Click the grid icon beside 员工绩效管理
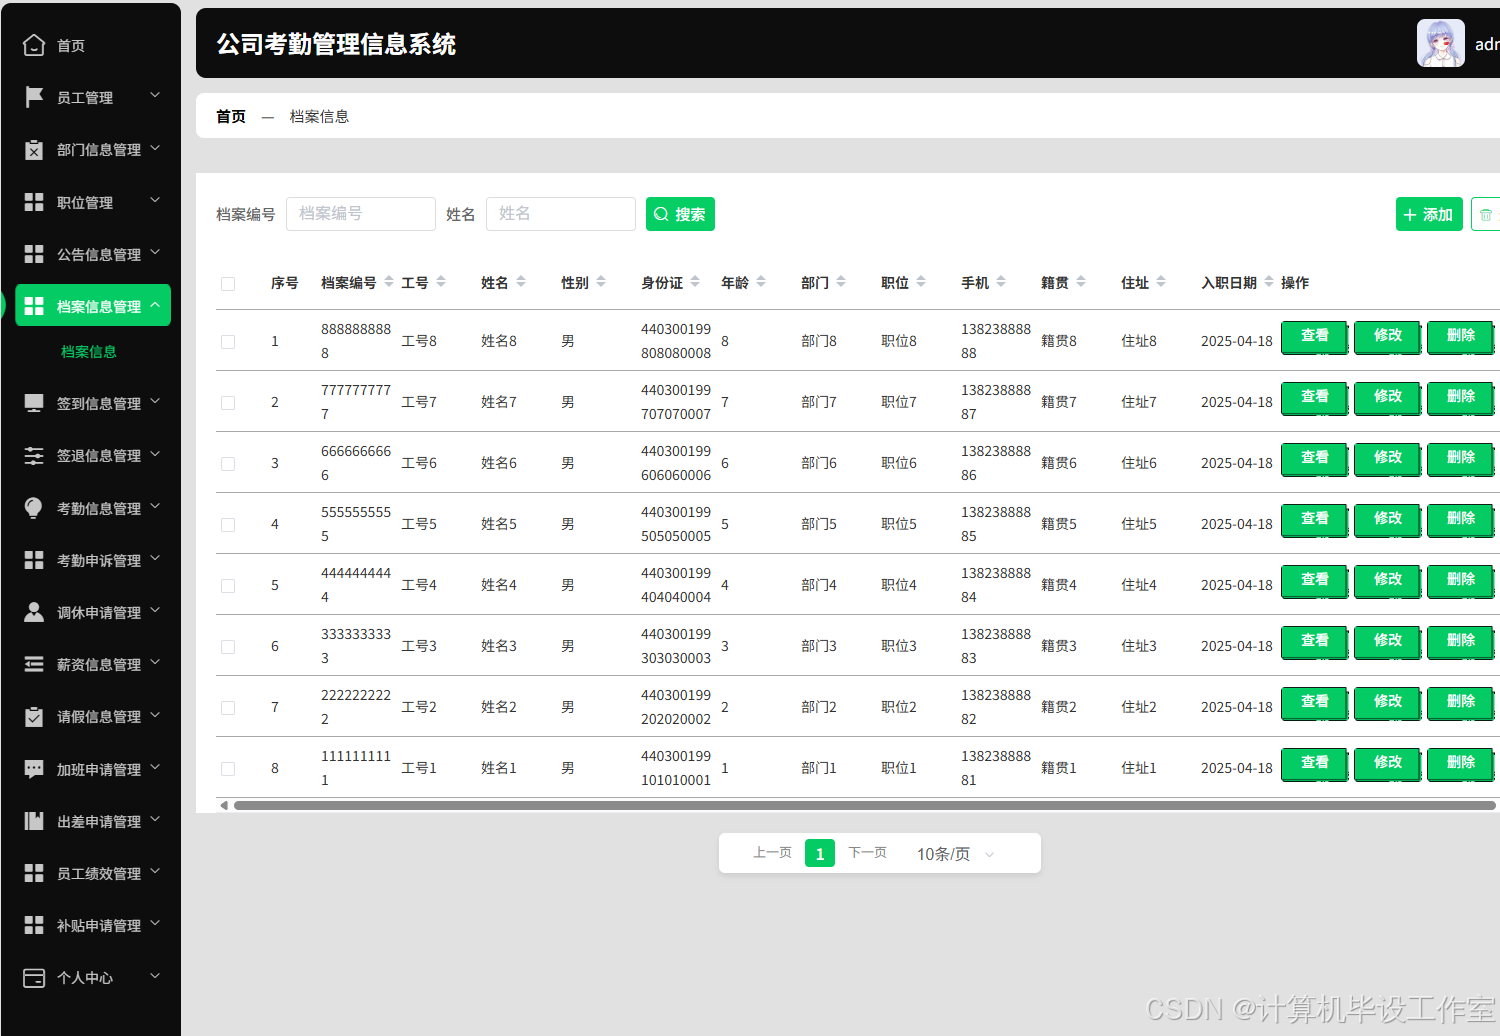1500x1036 pixels. click(x=34, y=873)
